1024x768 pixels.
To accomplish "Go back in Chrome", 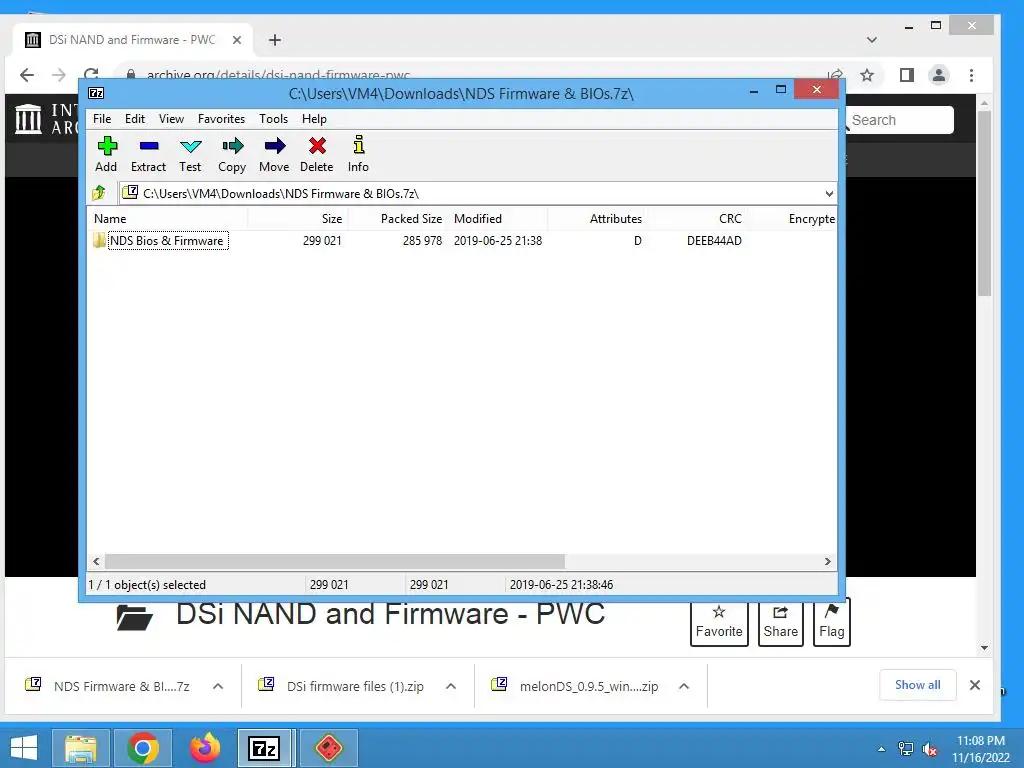I will pyautogui.click(x=27, y=75).
